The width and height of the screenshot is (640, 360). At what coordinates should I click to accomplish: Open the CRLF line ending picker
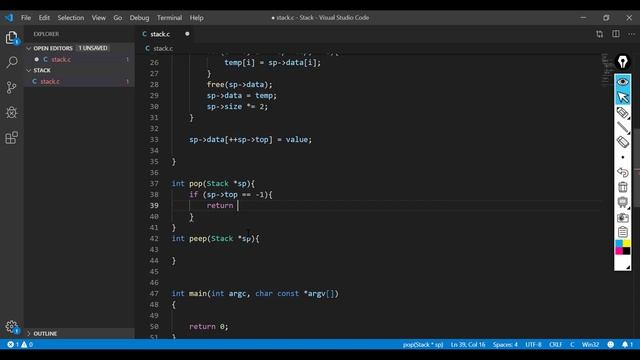(555, 344)
